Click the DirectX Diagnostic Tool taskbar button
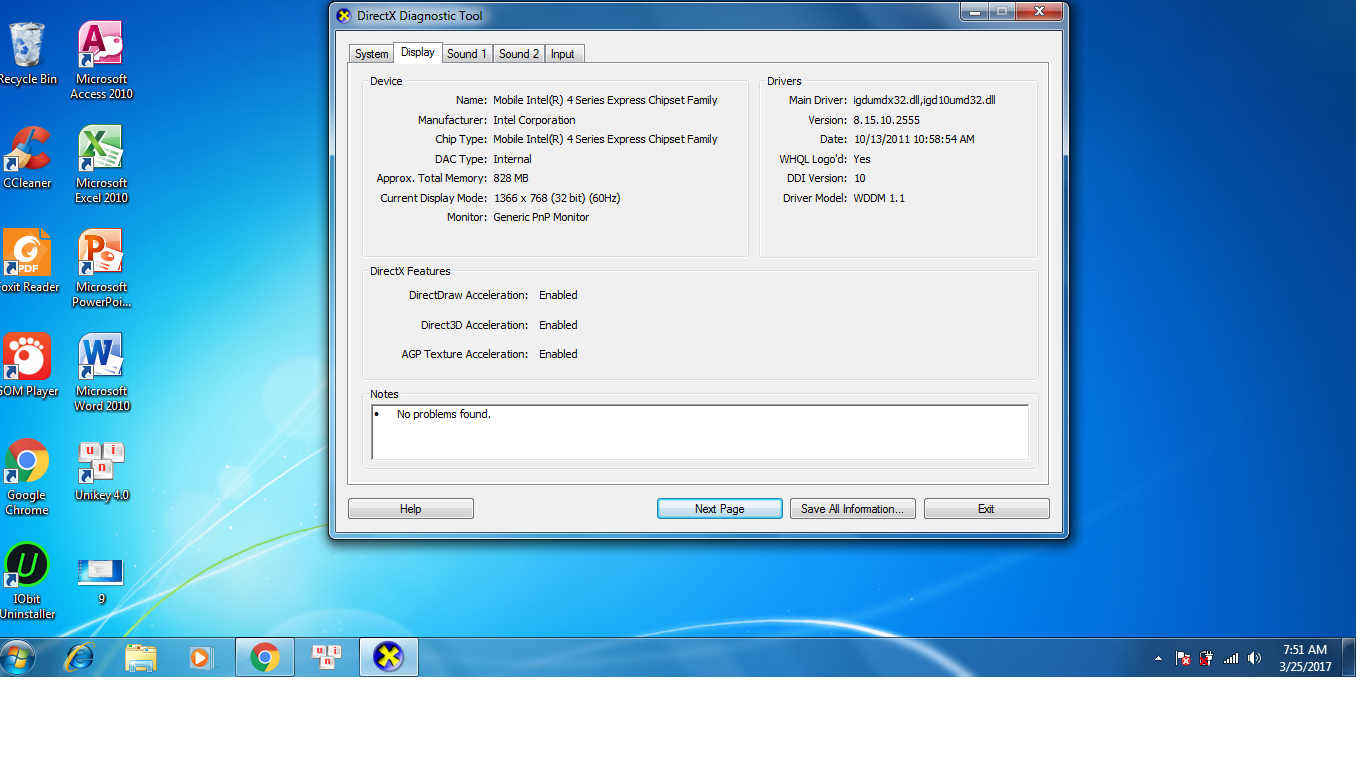The width and height of the screenshot is (1366, 768). (x=389, y=657)
